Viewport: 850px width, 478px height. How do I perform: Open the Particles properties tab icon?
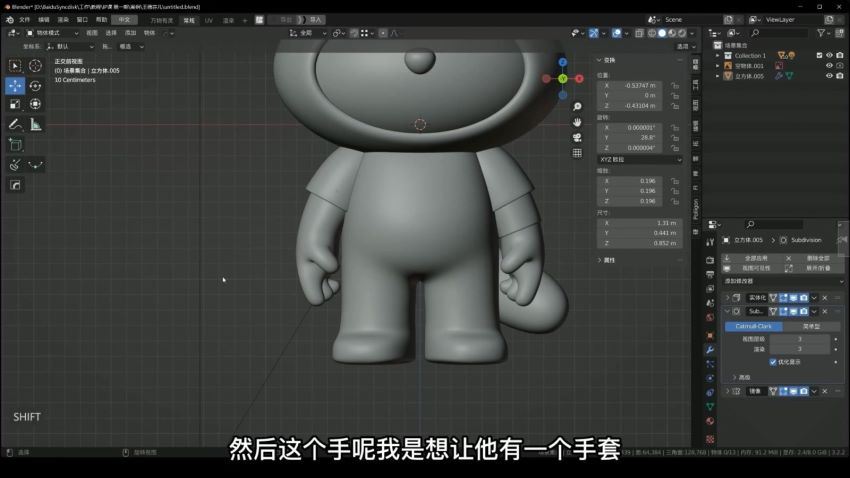tap(710, 364)
